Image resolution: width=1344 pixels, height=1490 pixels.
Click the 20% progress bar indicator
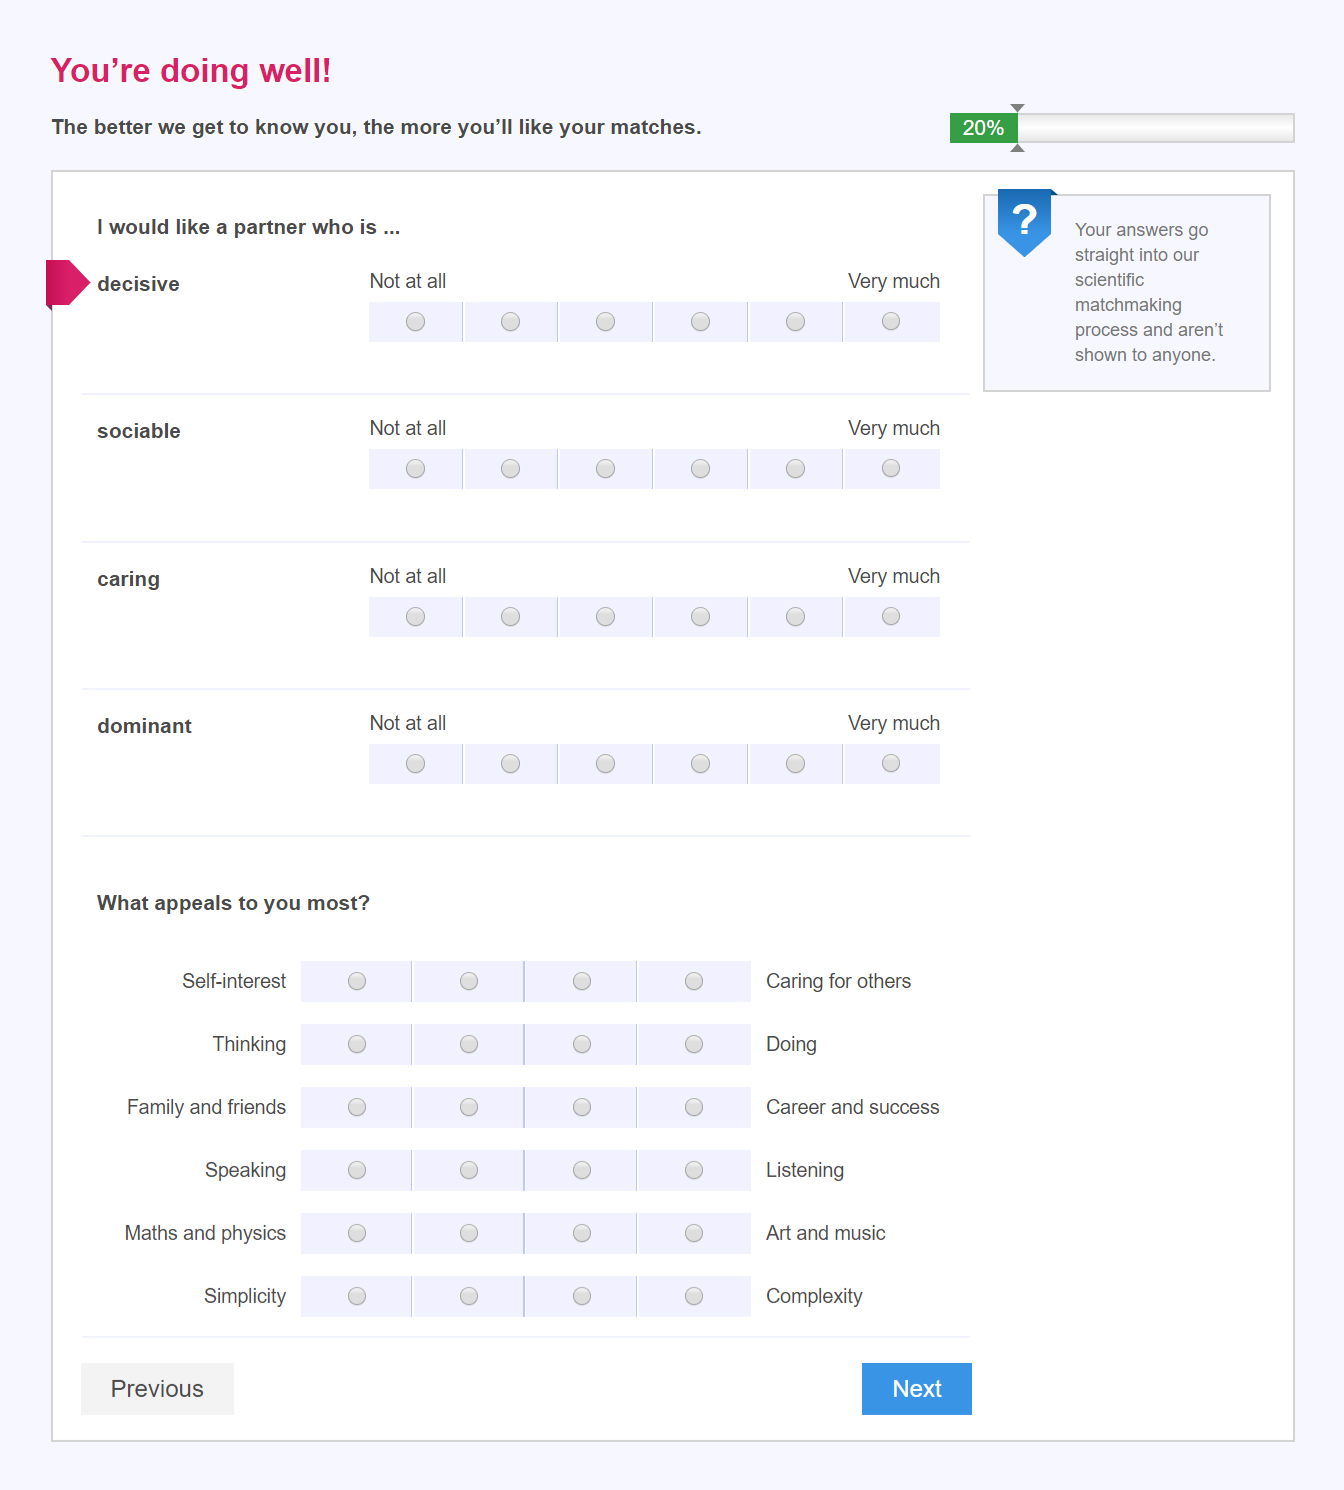(x=983, y=128)
